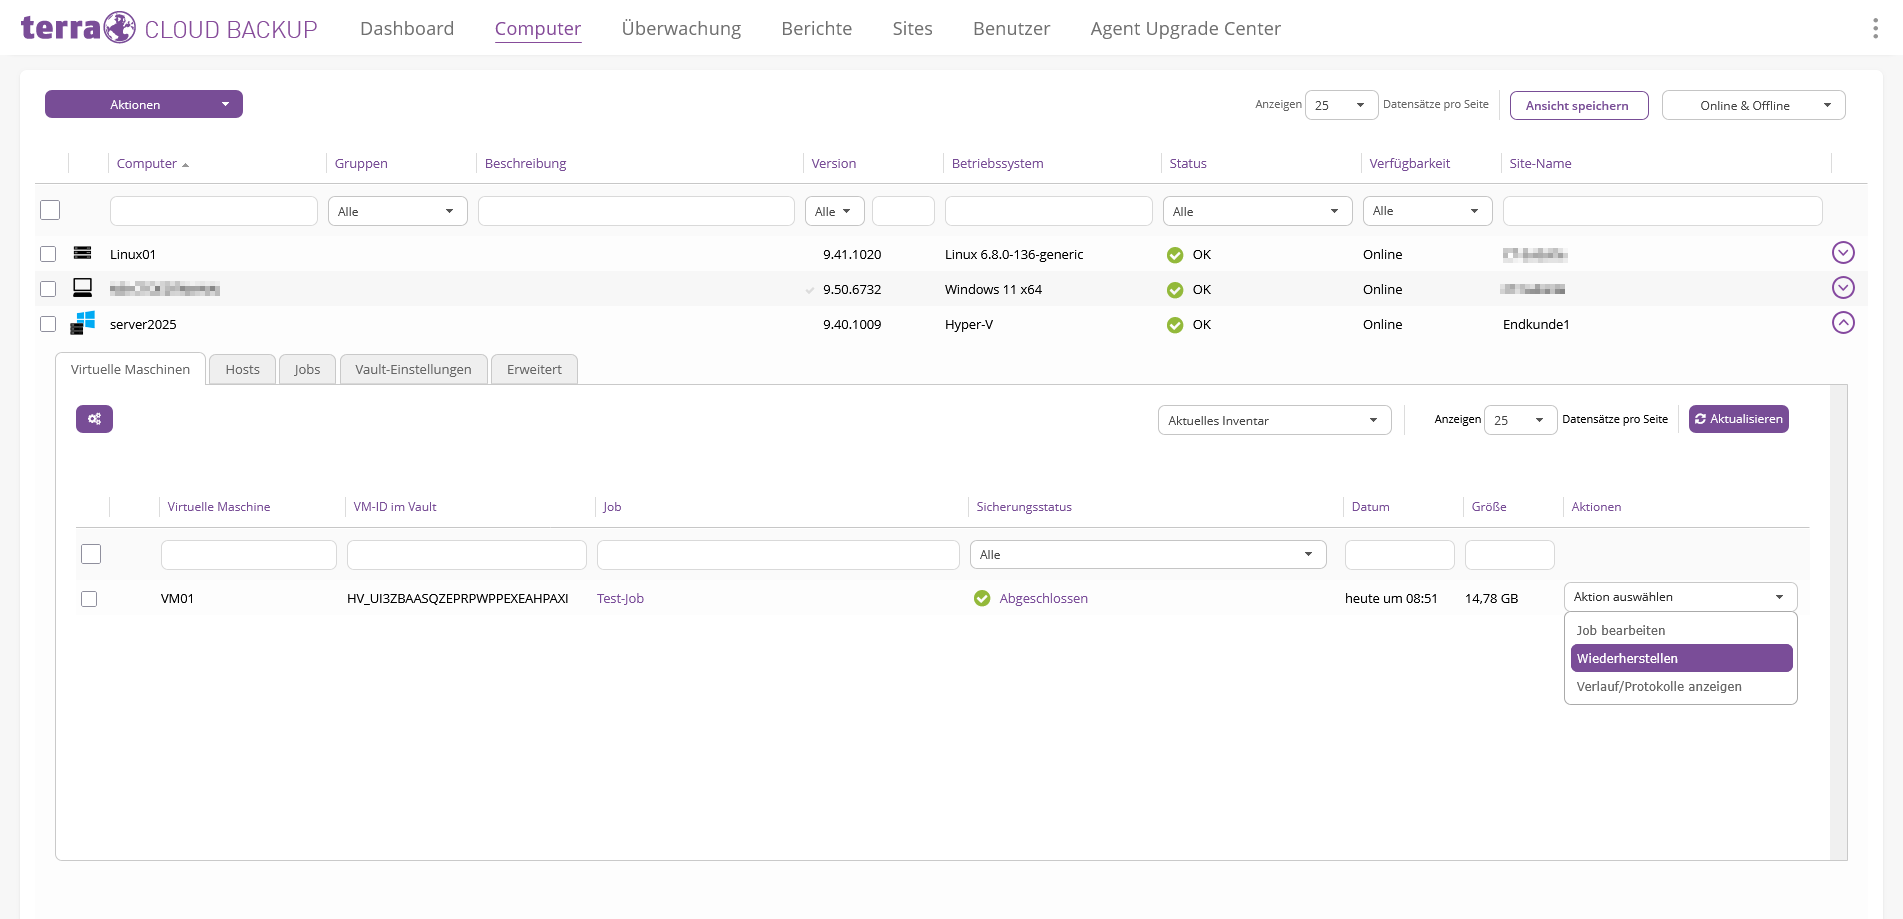This screenshot has height=919, width=1903.
Task: Check the VM01 row checkbox
Action: coord(89,599)
